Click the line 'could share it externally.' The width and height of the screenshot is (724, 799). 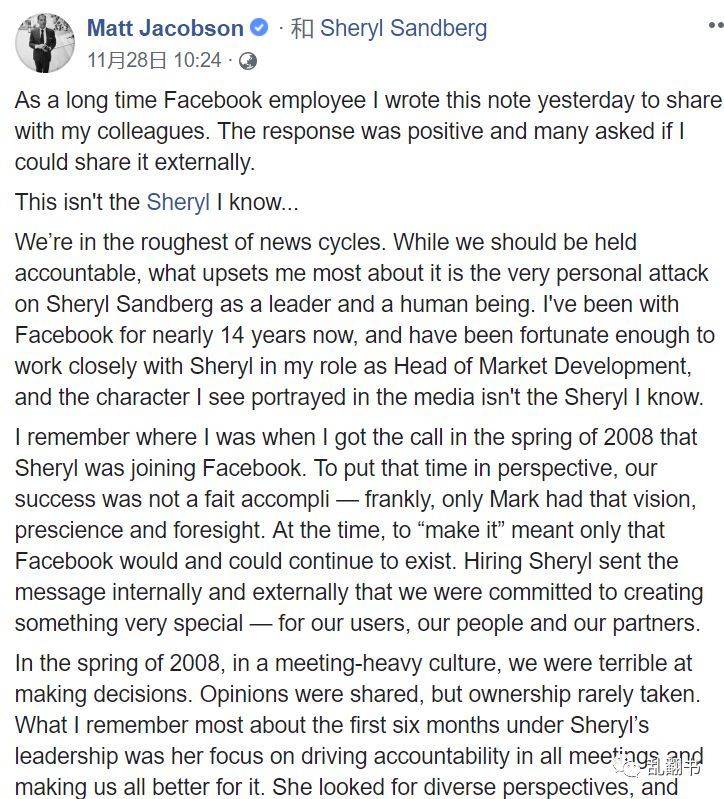tap(135, 163)
